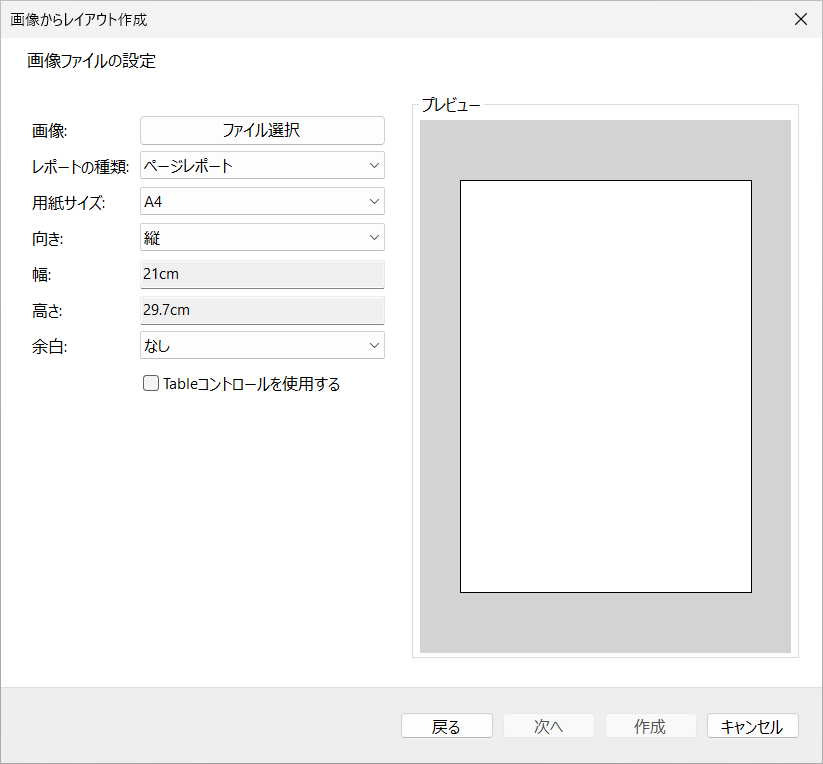The width and height of the screenshot is (823, 764).
Task: Click the 次へ button
Action: (x=548, y=726)
